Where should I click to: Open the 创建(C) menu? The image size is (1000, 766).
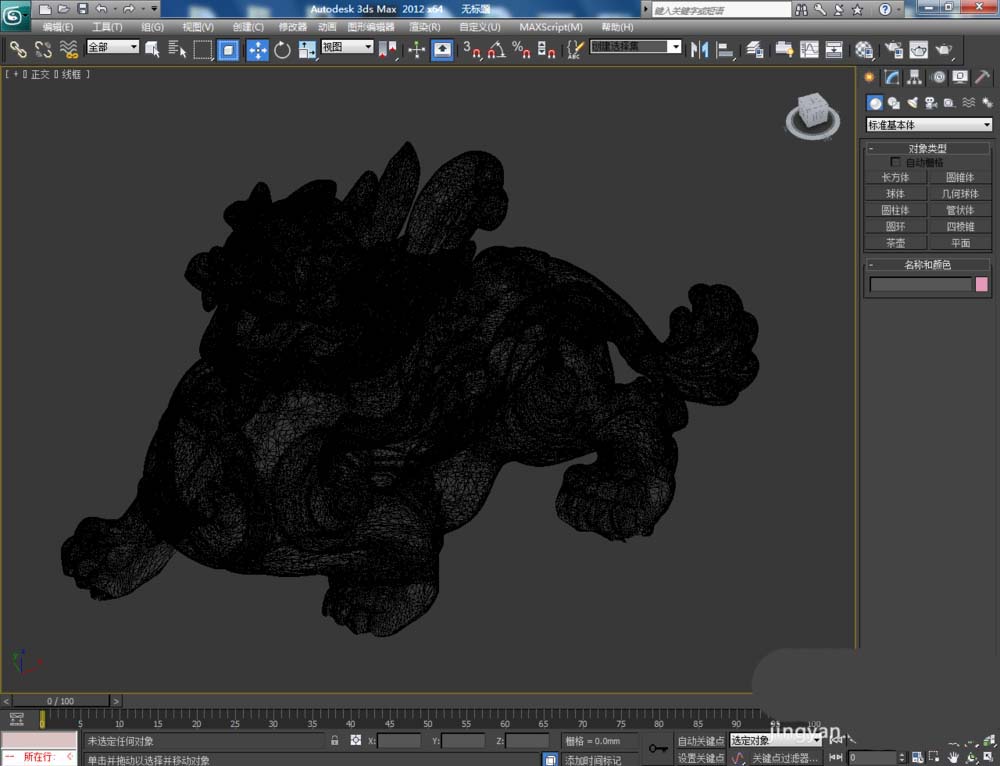coord(248,27)
